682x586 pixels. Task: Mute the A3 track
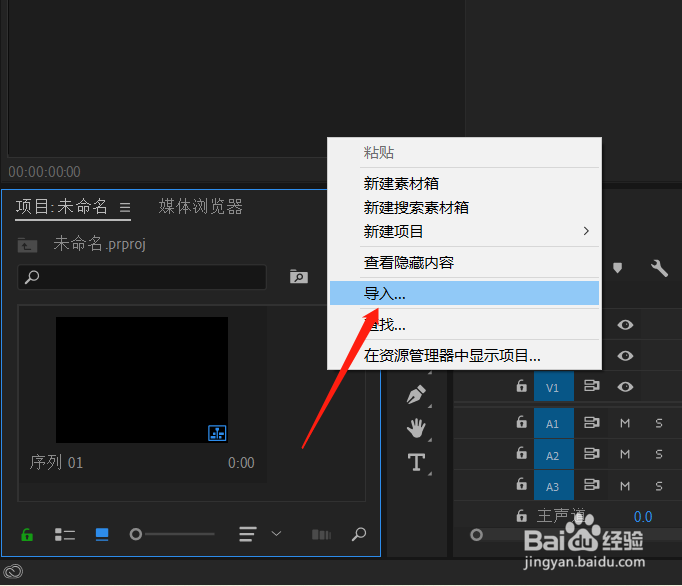(x=625, y=486)
